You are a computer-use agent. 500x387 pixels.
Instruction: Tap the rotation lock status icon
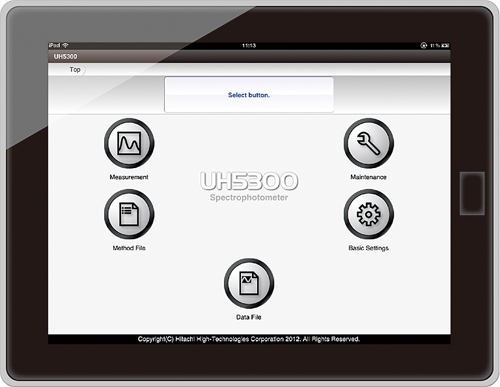[423, 45]
